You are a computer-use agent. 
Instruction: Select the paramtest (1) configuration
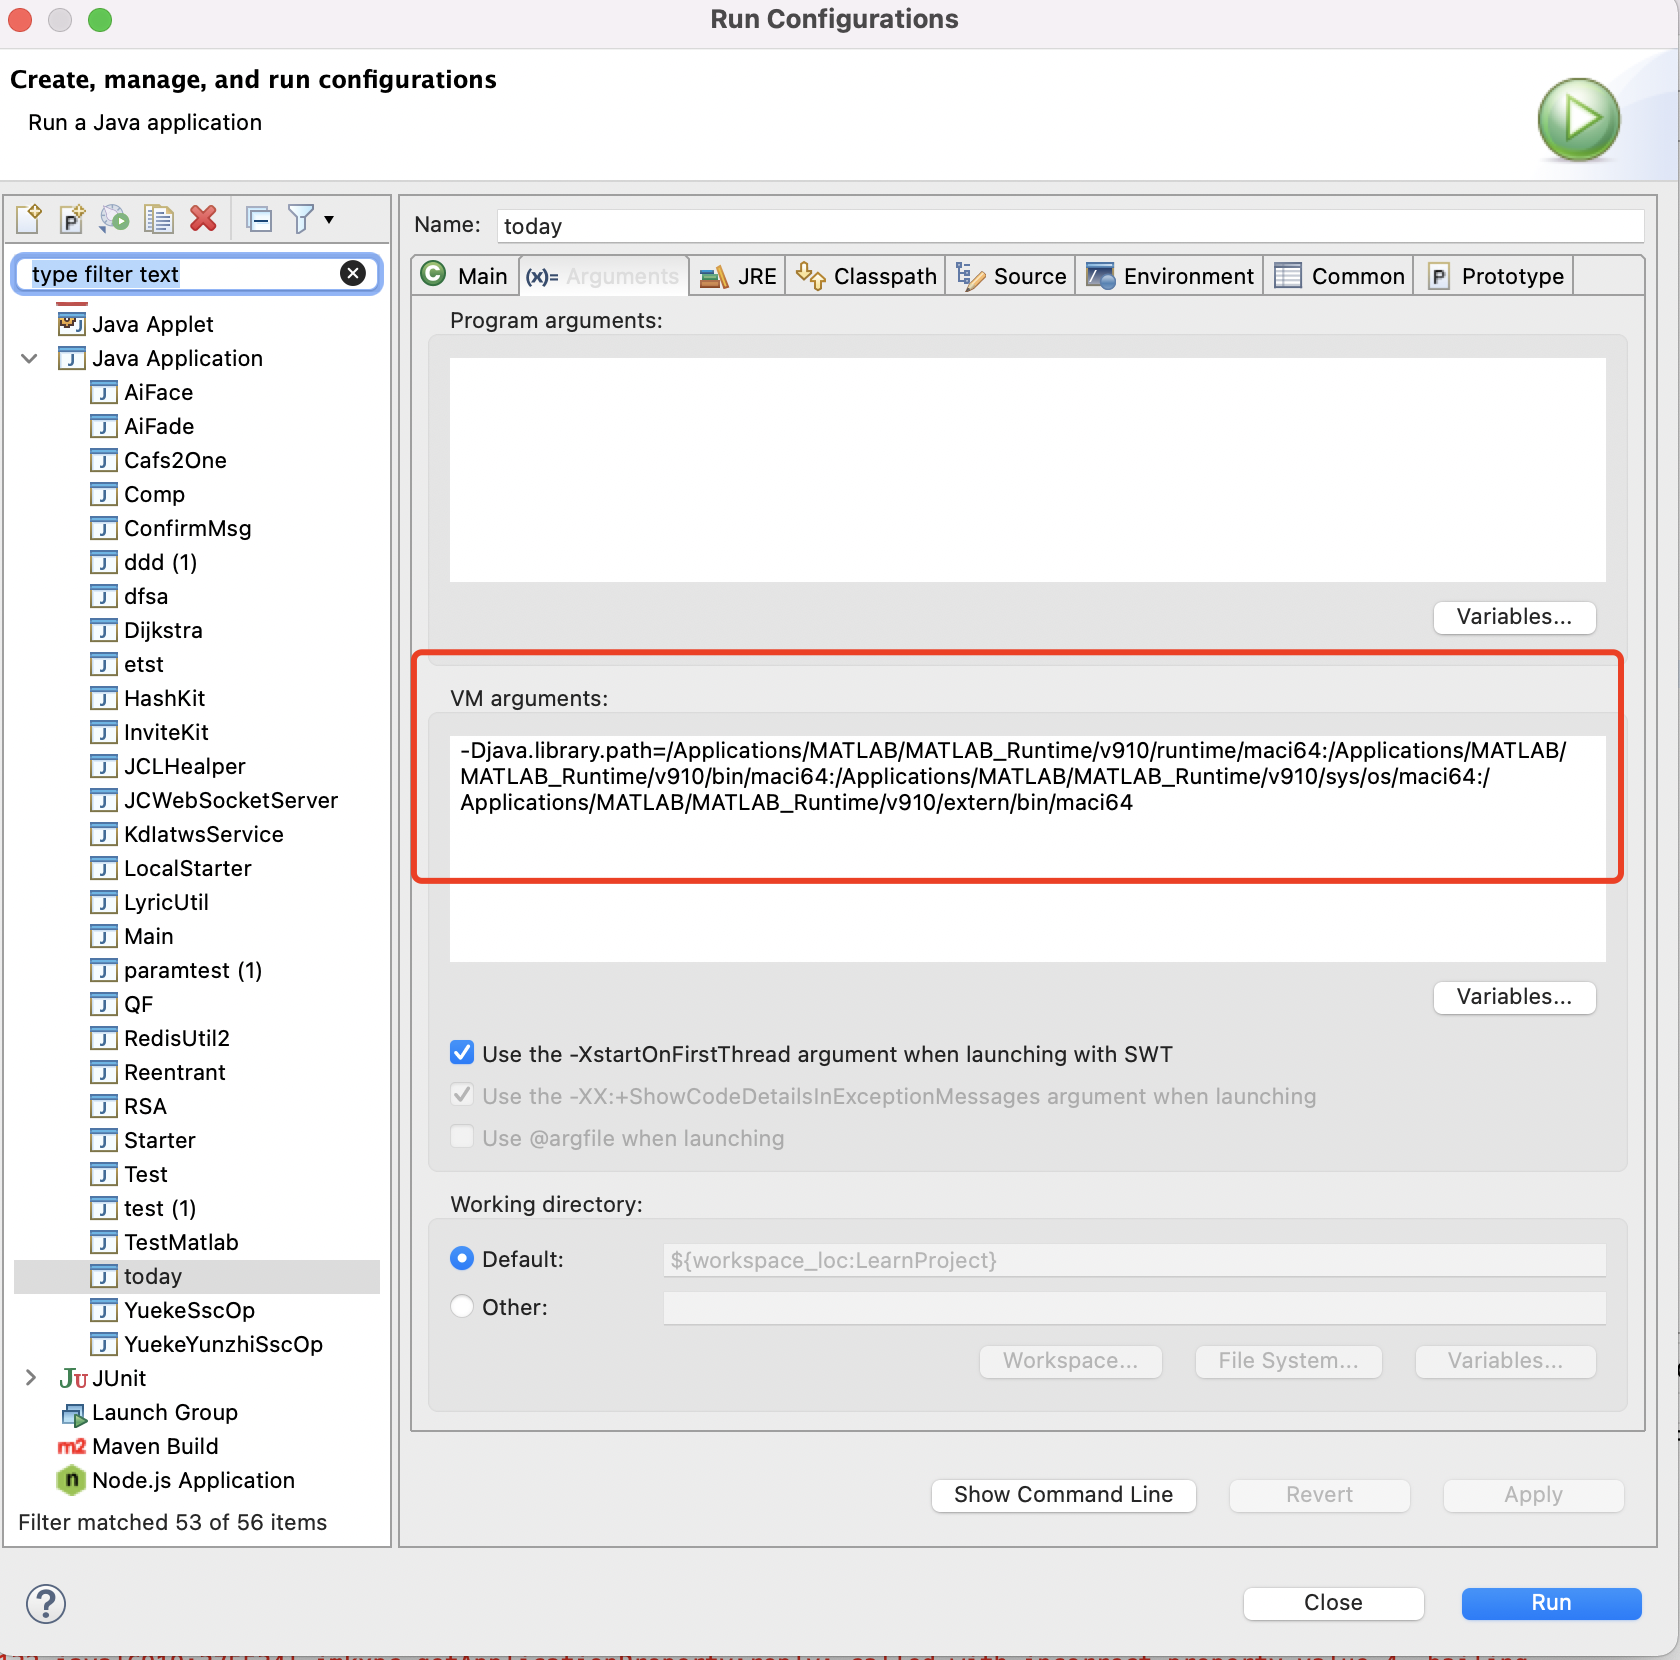pos(176,970)
